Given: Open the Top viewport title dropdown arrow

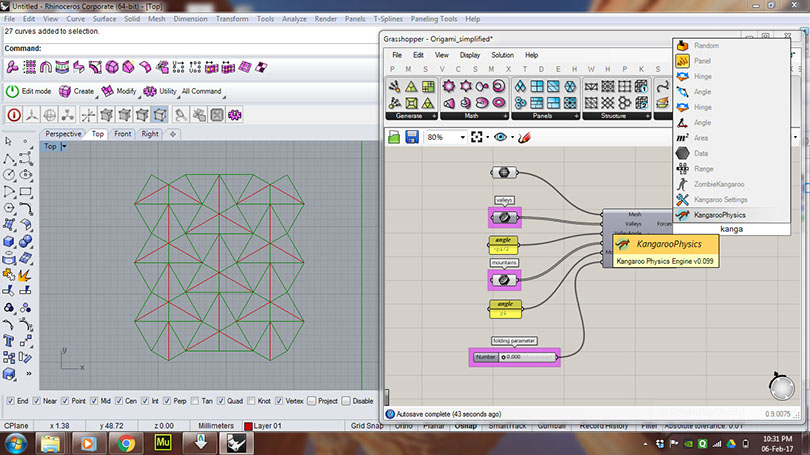Looking at the screenshot, I should [x=64, y=147].
